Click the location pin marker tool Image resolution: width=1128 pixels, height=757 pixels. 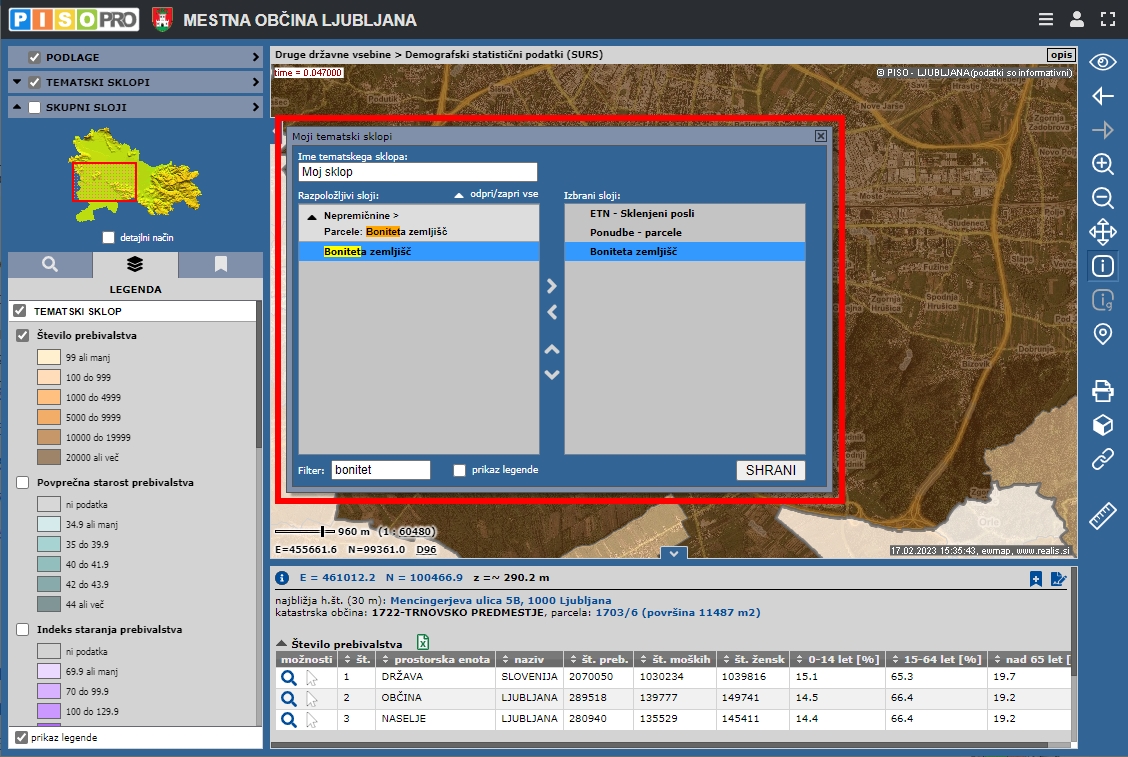(x=1102, y=334)
